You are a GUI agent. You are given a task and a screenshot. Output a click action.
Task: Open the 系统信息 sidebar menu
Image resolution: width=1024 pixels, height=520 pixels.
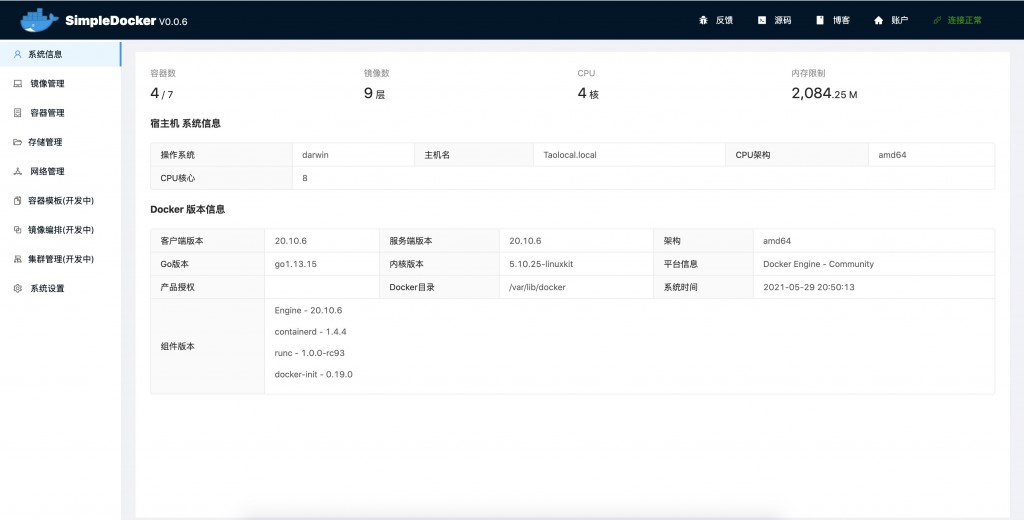[x=60, y=54]
